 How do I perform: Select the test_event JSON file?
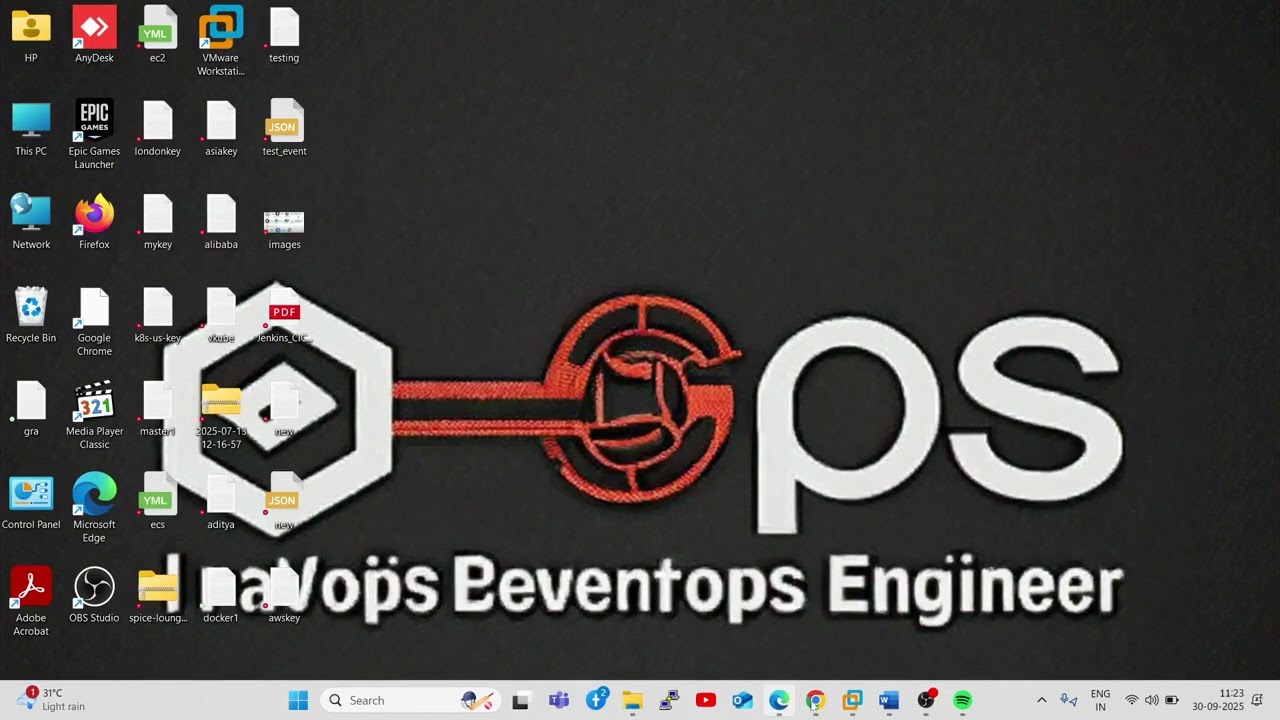coord(284,129)
